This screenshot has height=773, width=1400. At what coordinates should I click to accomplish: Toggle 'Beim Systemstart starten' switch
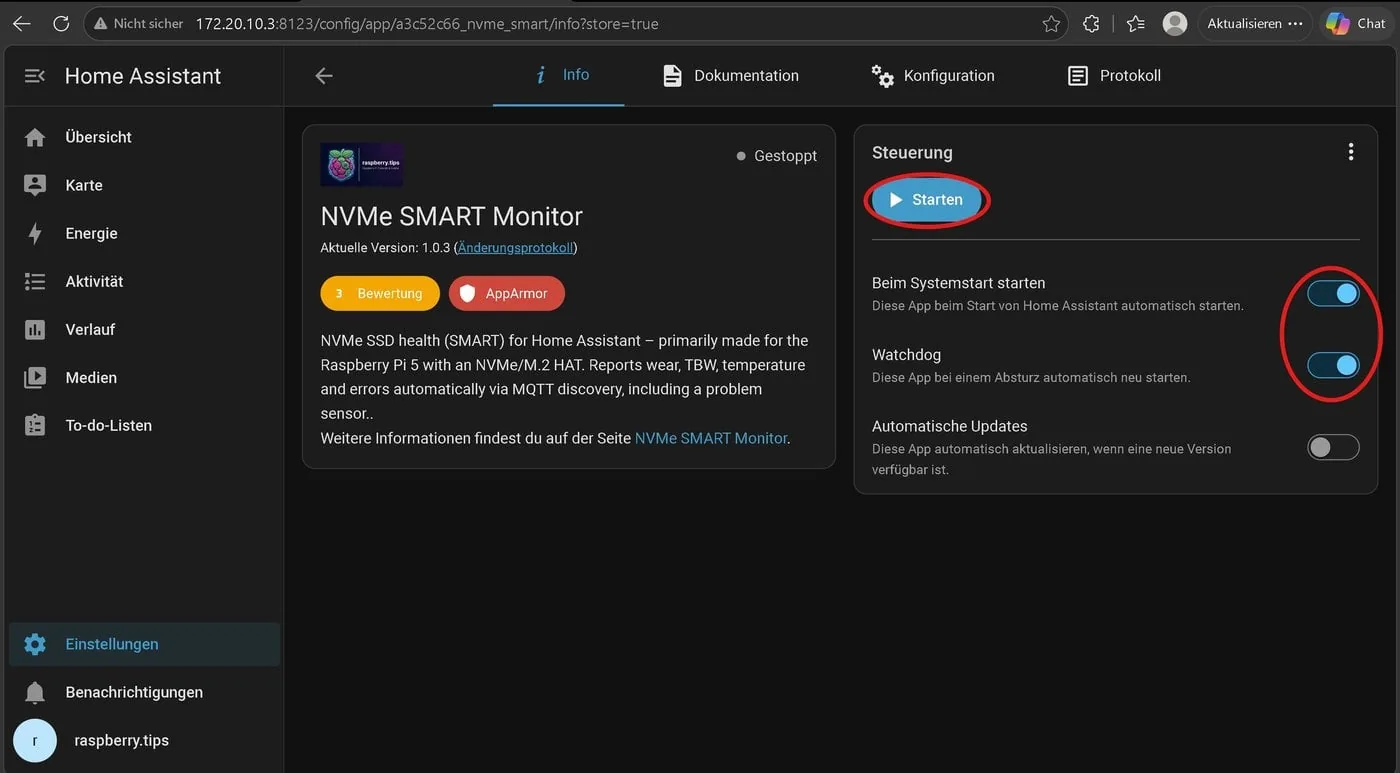click(x=1334, y=293)
